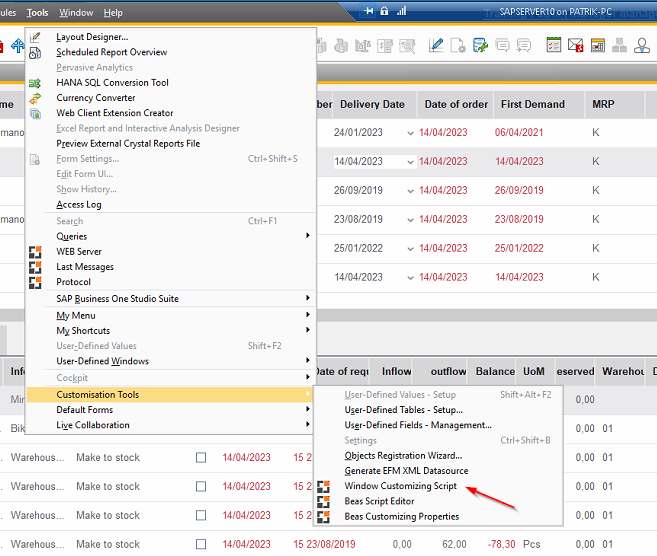The image size is (657, 556).
Task: Click the grey magnifier search toolbar icon
Action: (x=407, y=45)
